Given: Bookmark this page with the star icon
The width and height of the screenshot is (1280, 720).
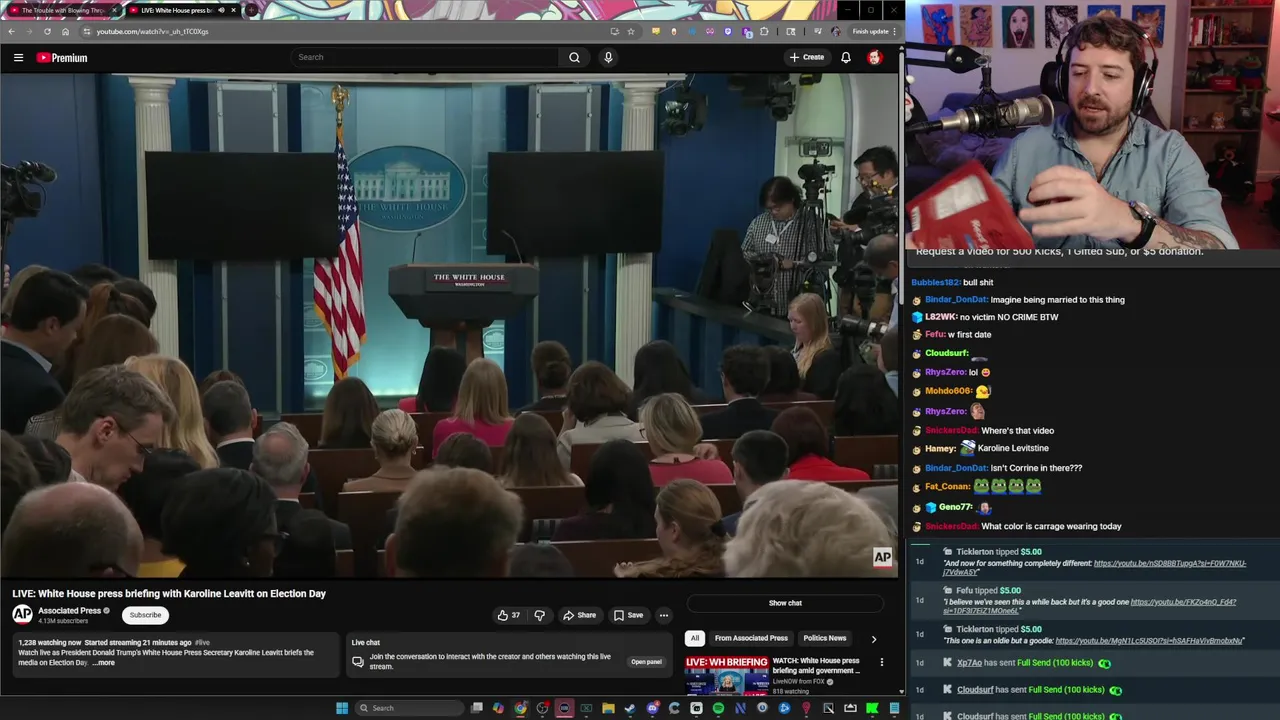Looking at the screenshot, I should tap(631, 31).
